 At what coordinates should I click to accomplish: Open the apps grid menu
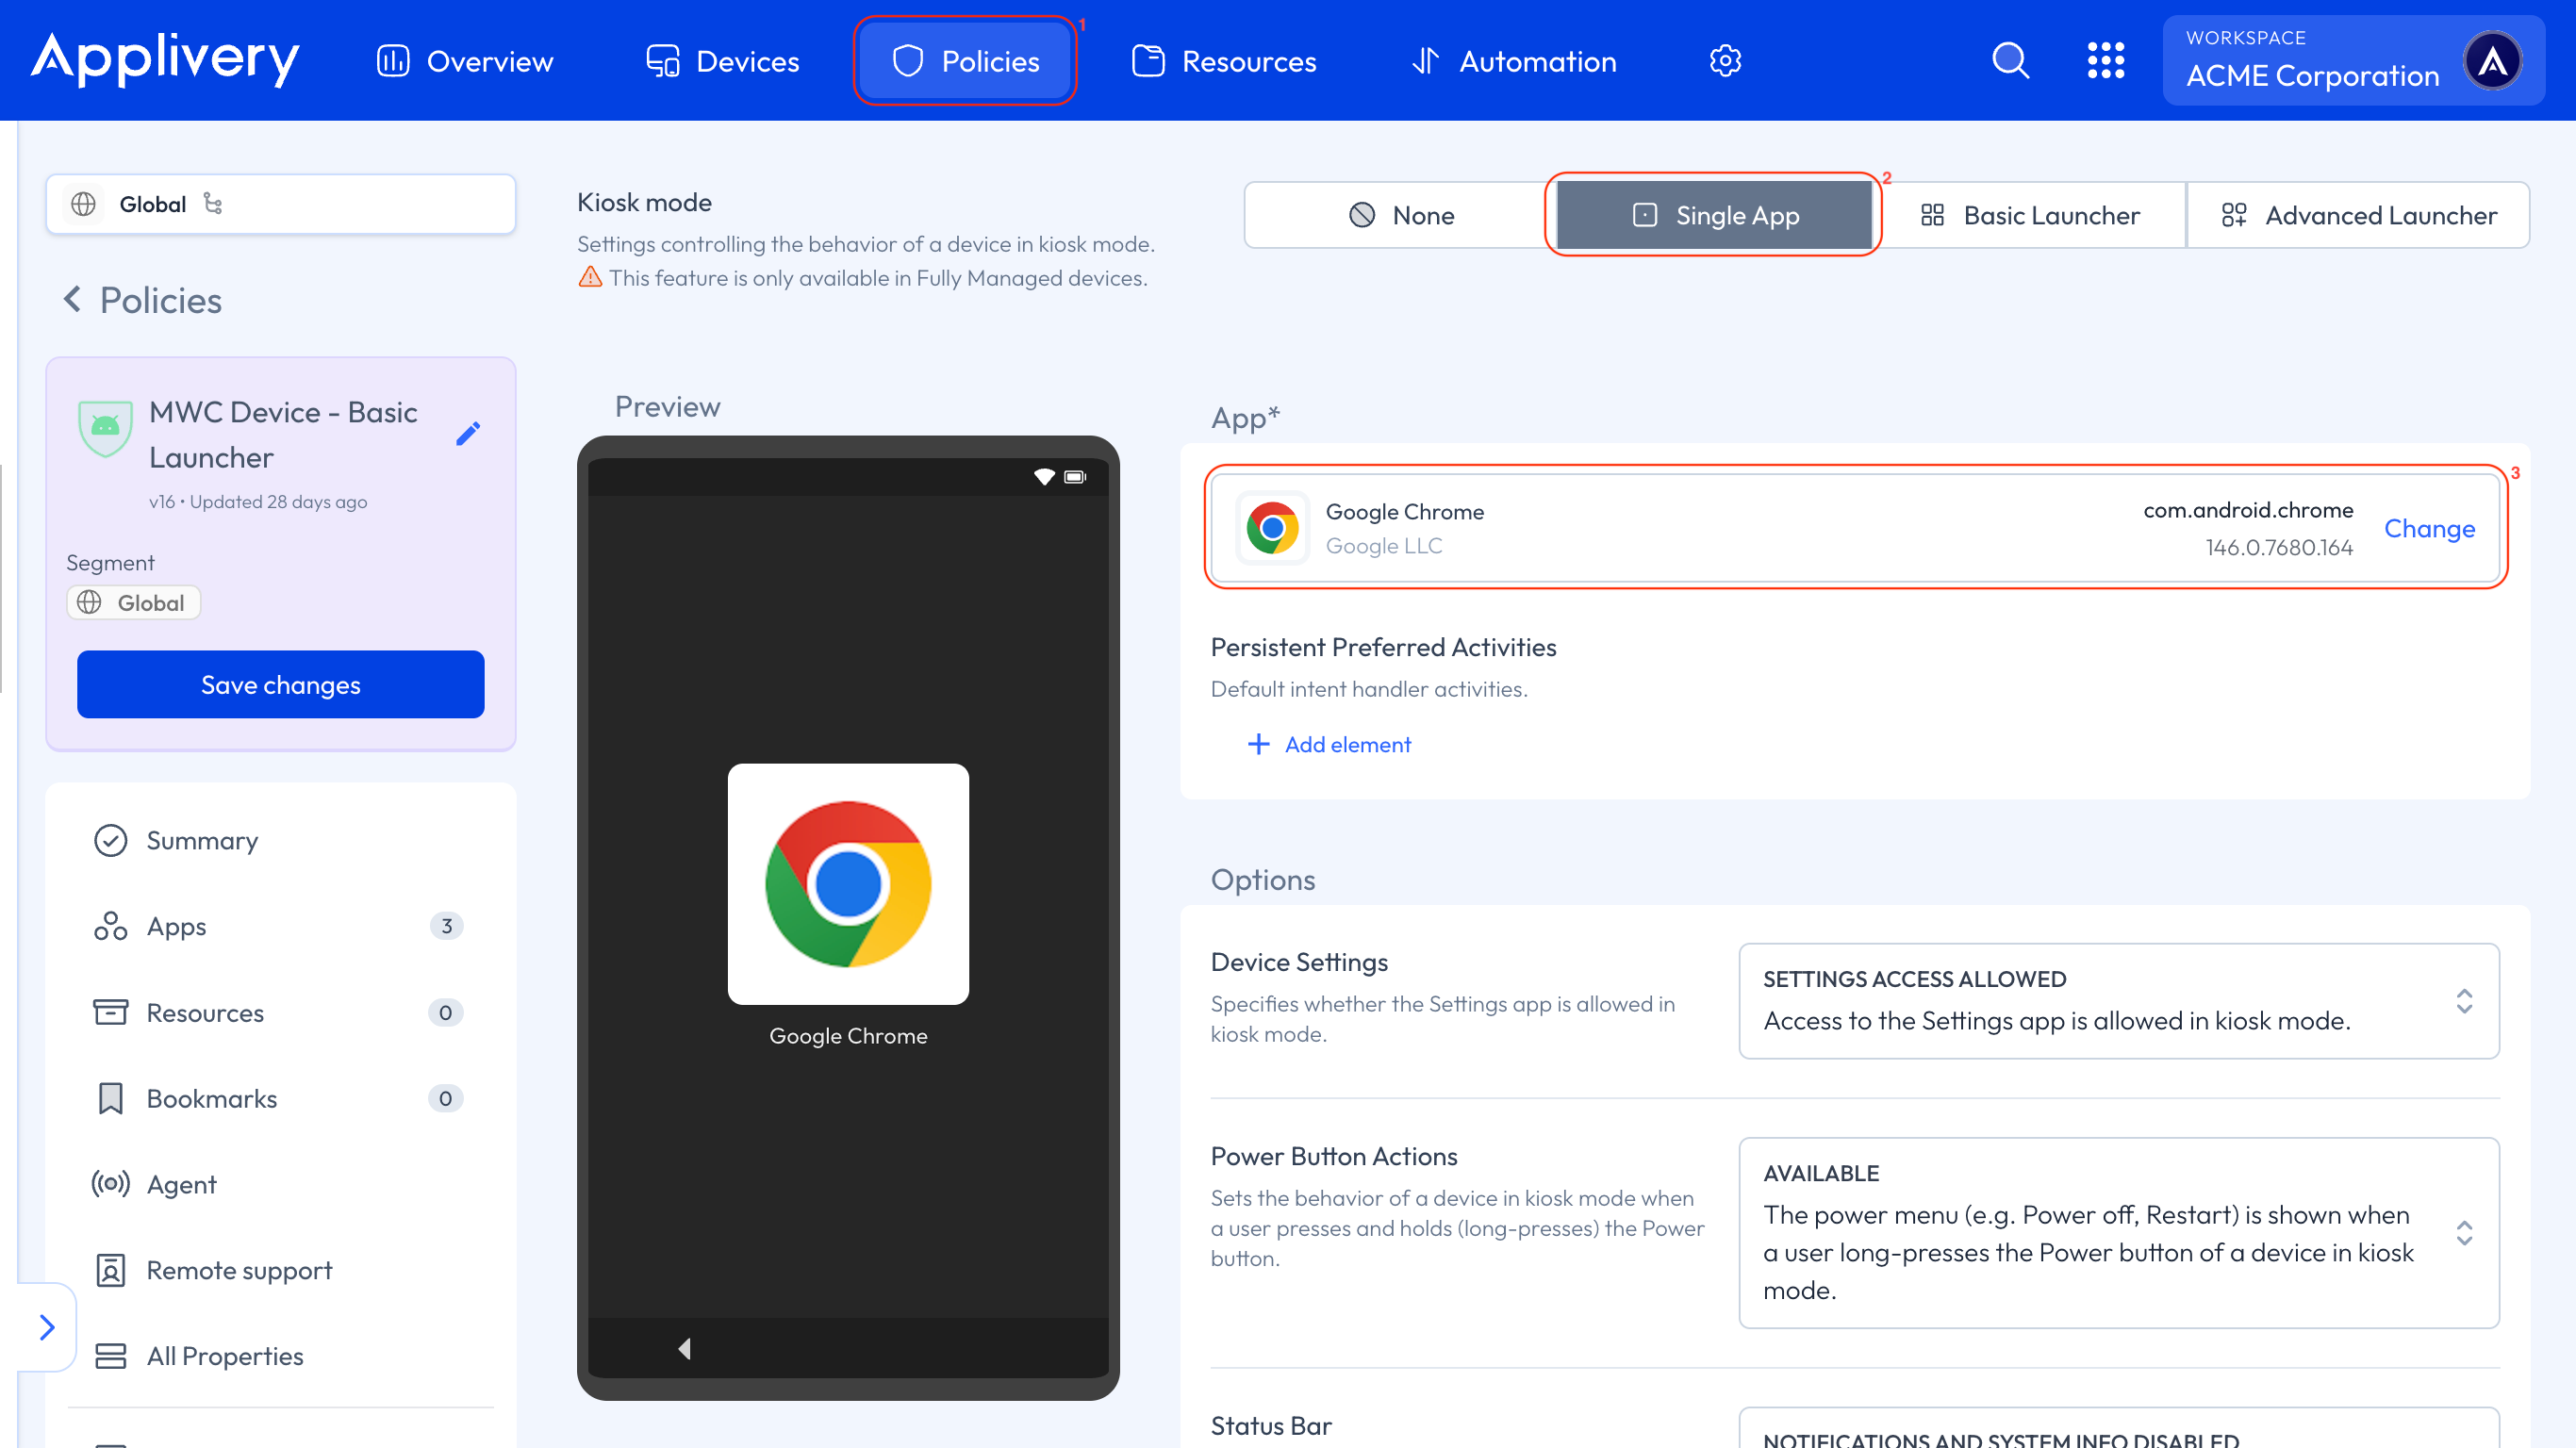pyautogui.click(x=2106, y=61)
